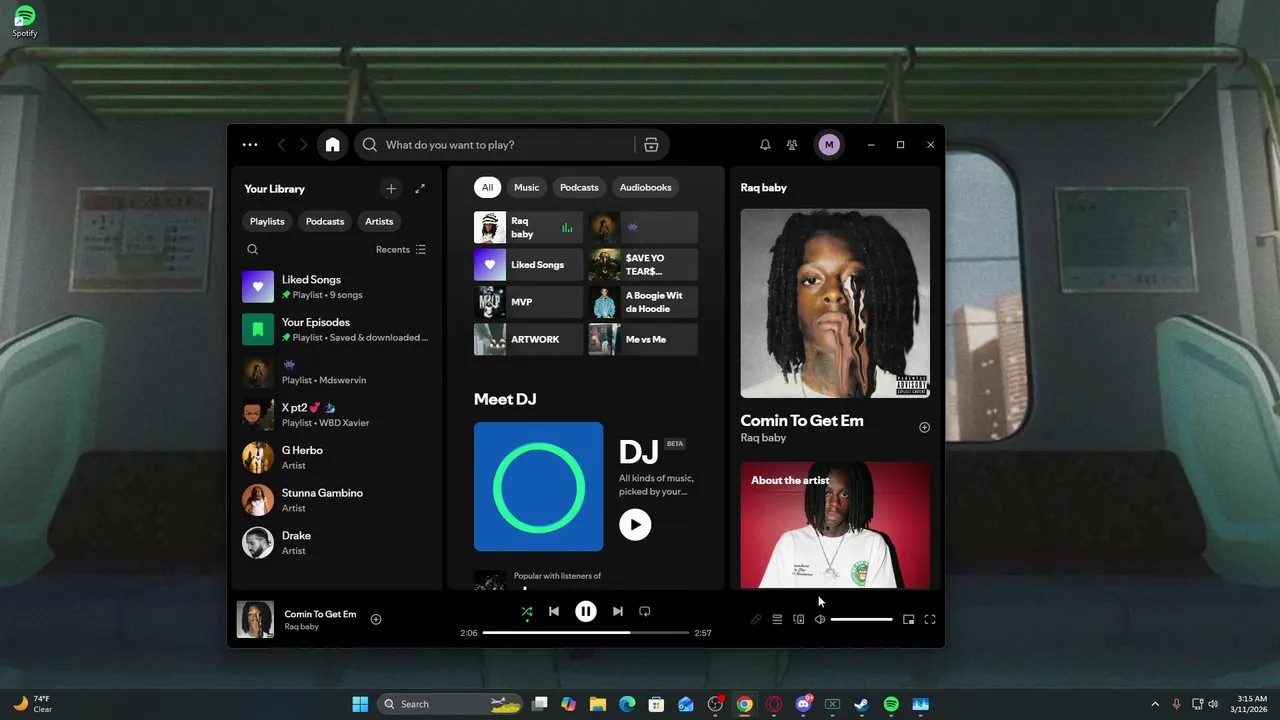This screenshot has height=720, width=1280.
Task: Search within Your Library magnifier icon
Action: tap(252, 249)
